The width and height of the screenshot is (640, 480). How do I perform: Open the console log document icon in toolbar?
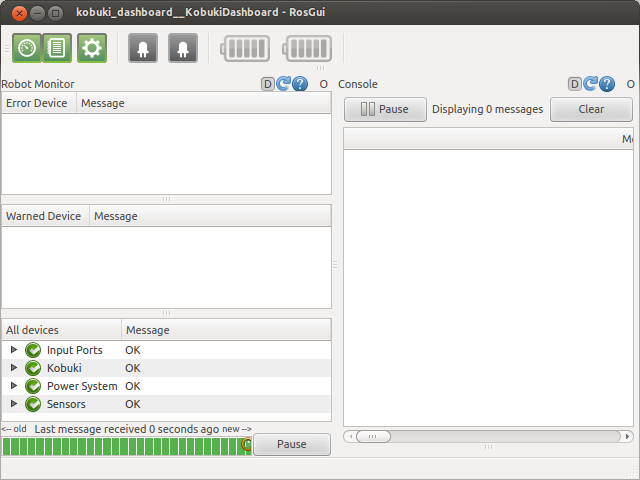(x=57, y=48)
